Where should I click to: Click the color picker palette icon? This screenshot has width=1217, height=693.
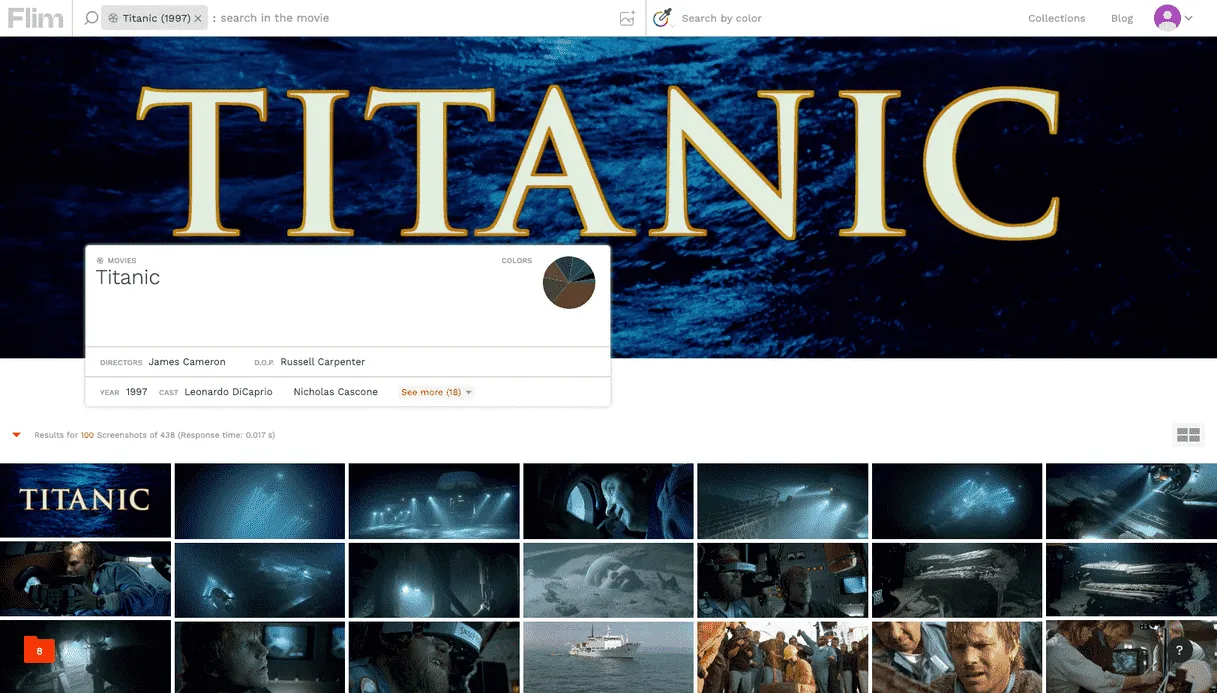click(x=661, y=18)
